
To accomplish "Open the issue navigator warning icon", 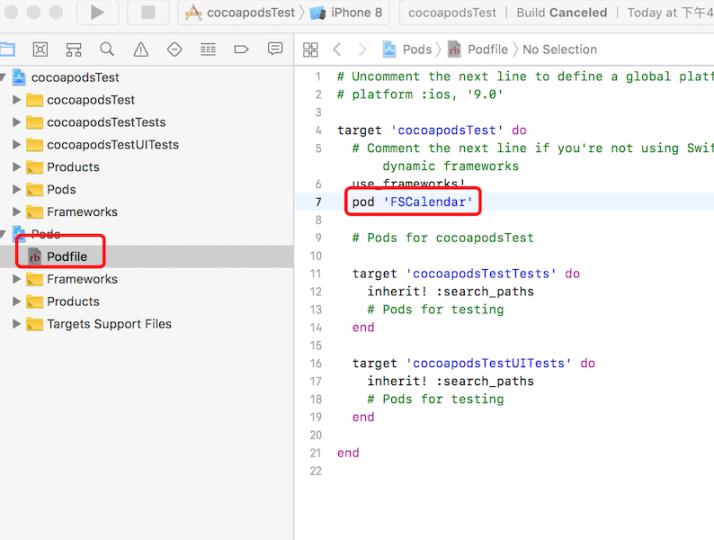I will [140, 49].
